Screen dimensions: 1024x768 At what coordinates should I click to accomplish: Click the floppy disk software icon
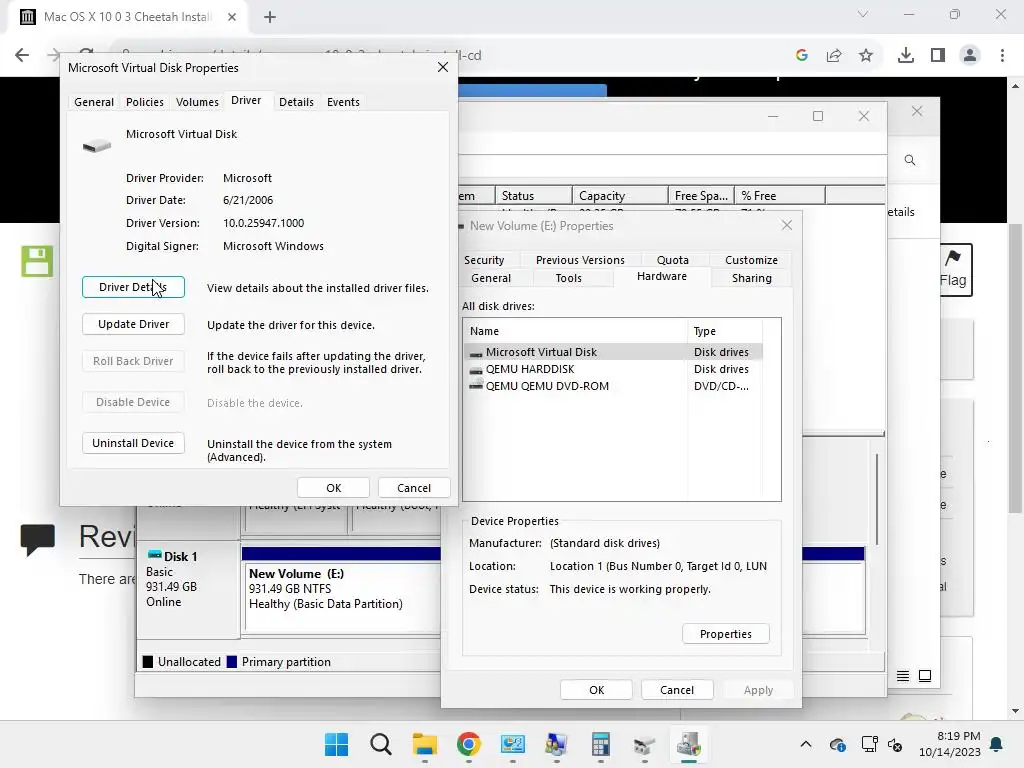[x=37, y=261]
